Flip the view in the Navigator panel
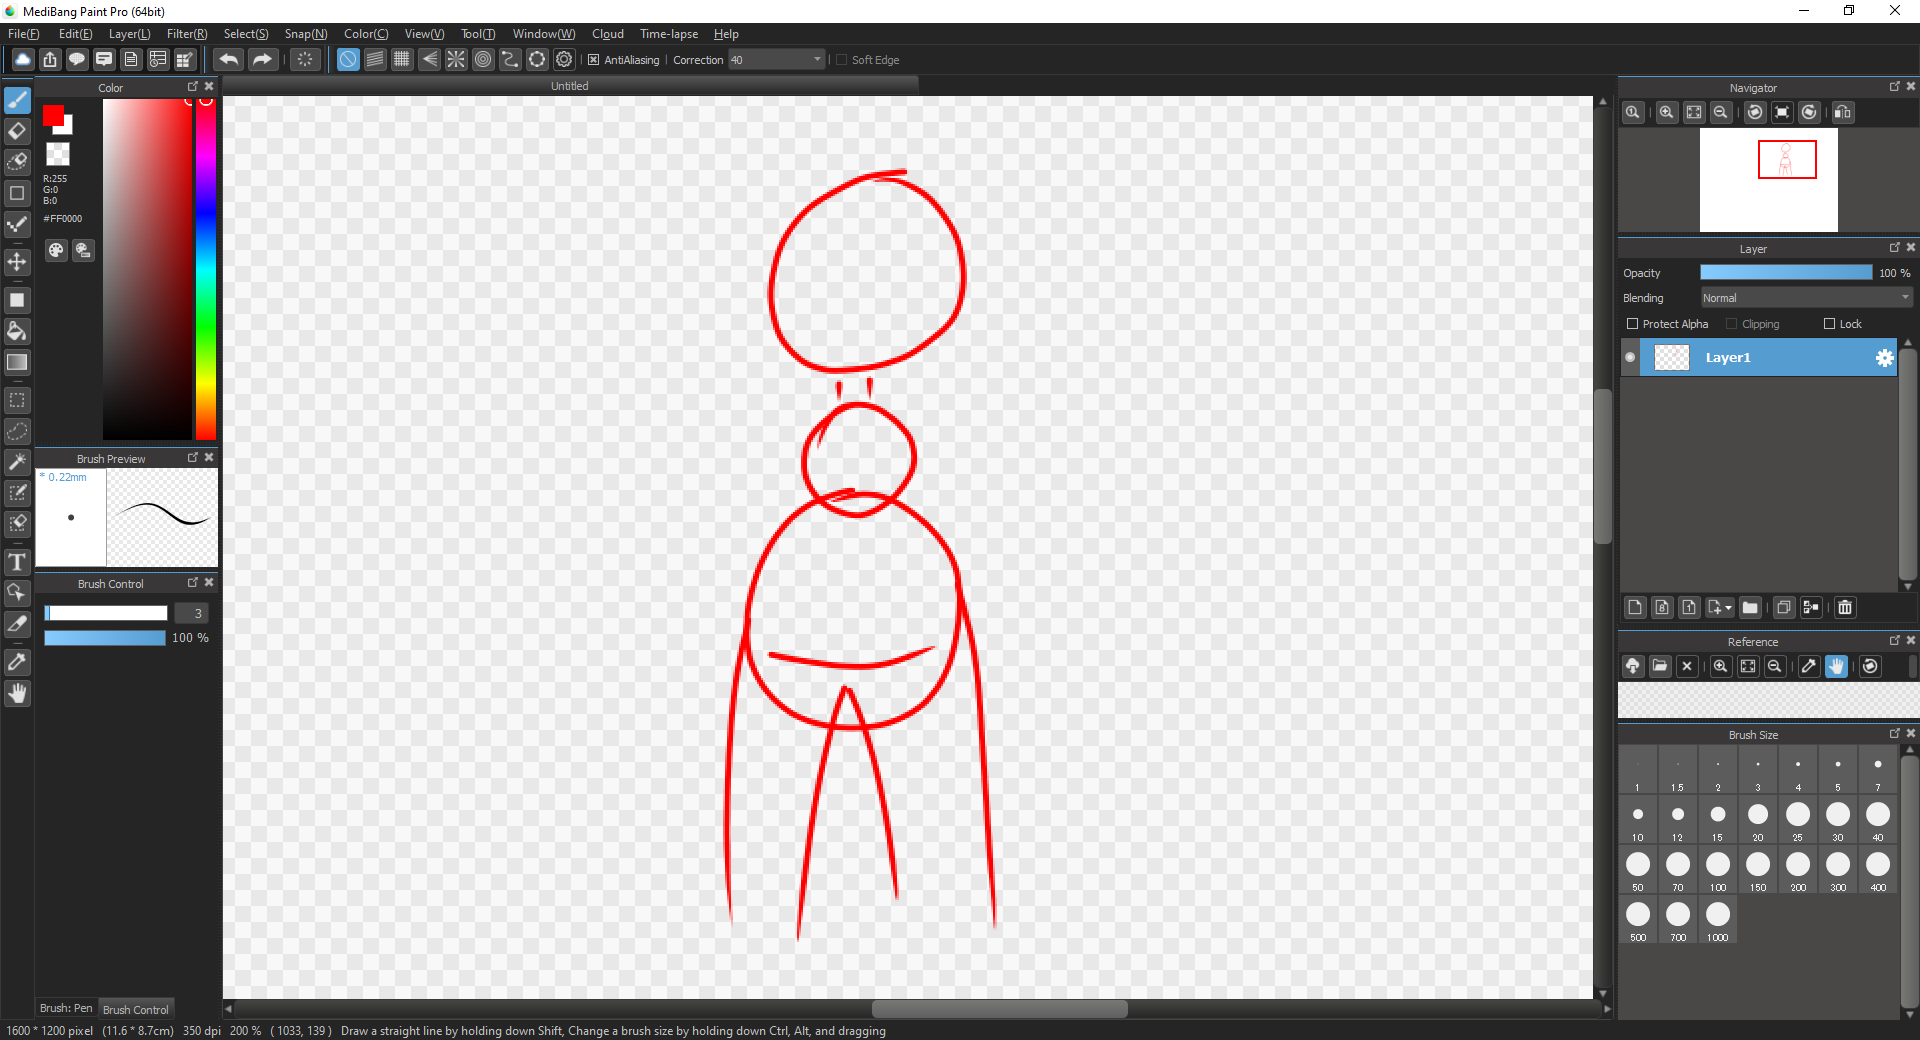 (1843, 112)
